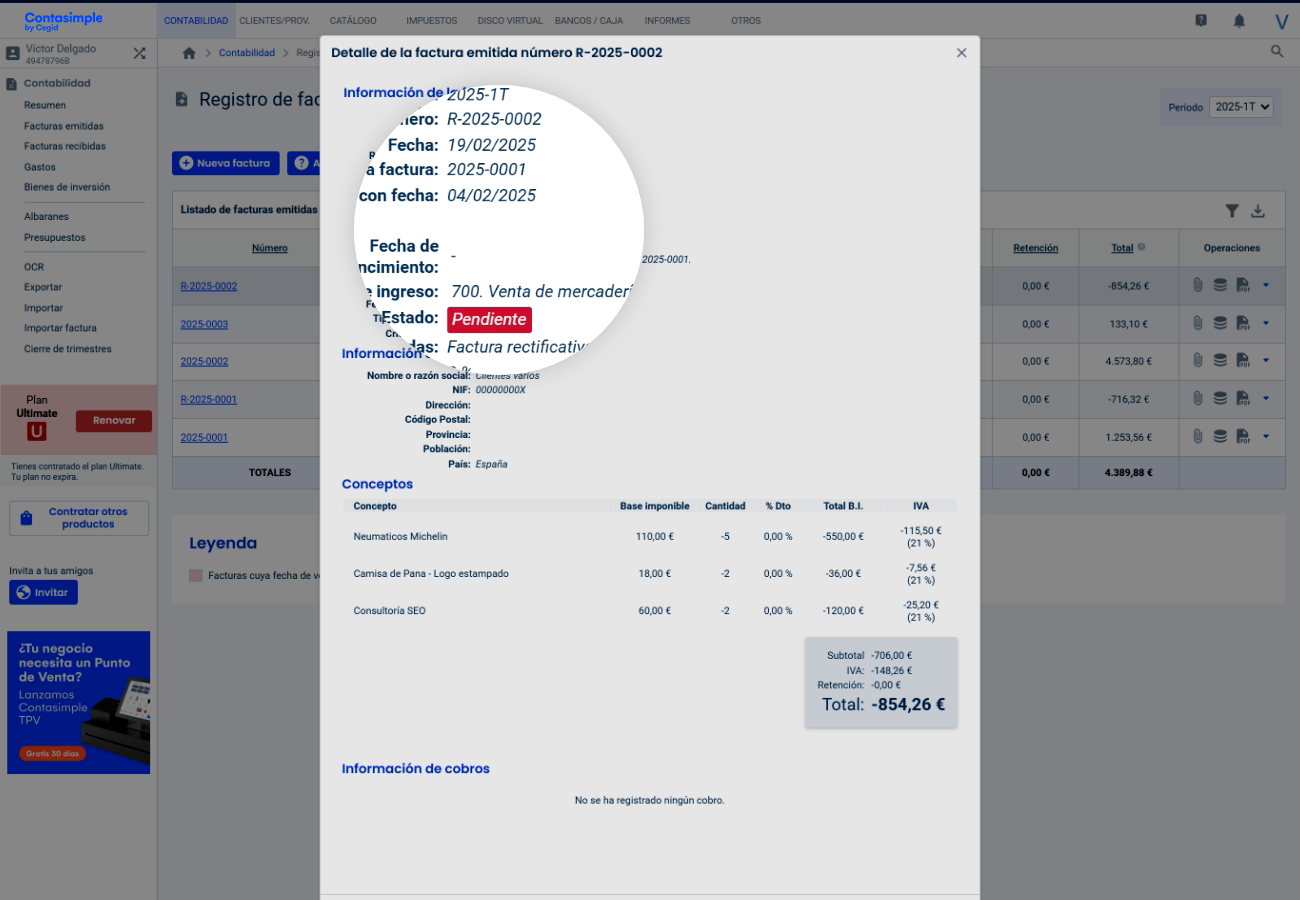Open attachments for the 4.573,80 € row
The height and width of the screenshot is (900, 1300).
tap(1197, 361)
